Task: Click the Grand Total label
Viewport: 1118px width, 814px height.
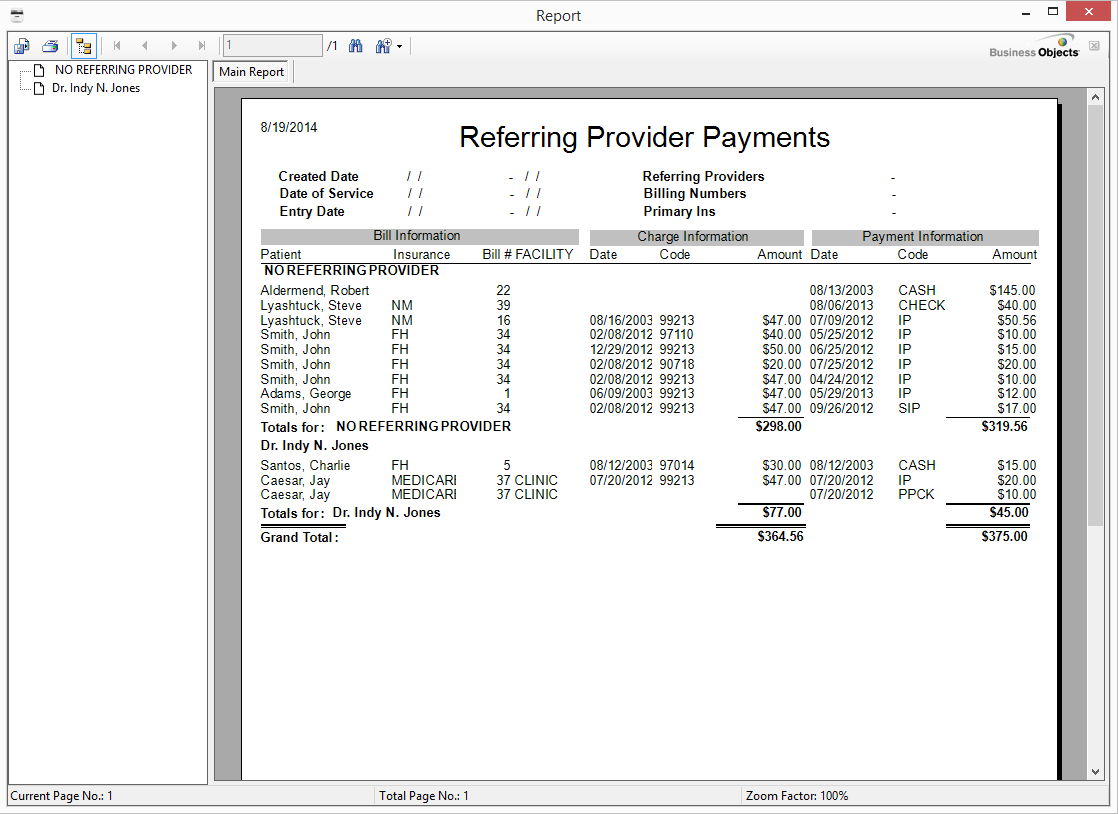Action: point(299,537)
